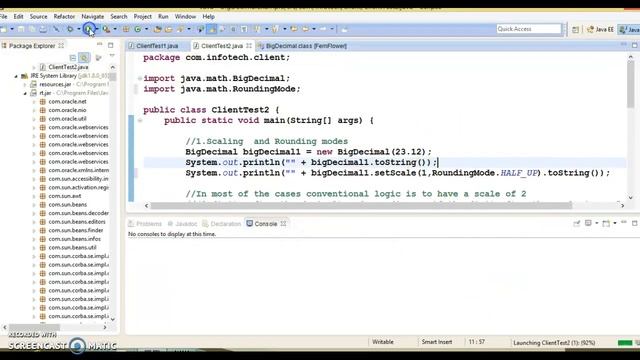
Task: Open the File menu
Action: coord(3,17)
